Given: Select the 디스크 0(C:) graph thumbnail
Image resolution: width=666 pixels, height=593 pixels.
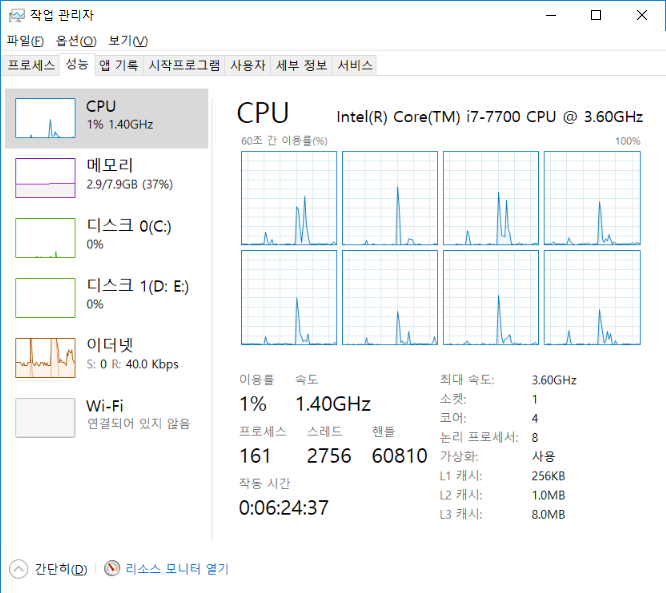Looking at the screenshot, I should 45,238.
